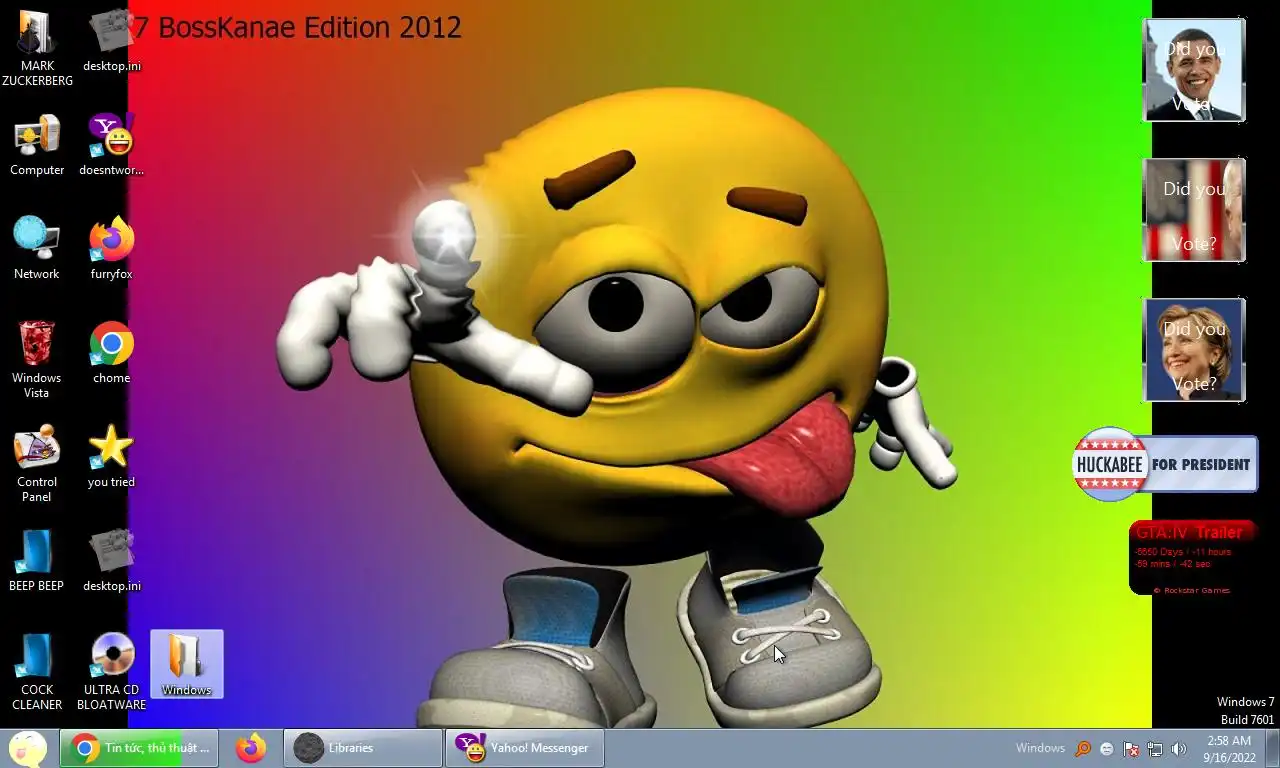
Task: Select the furryfox Firefox shortcut
Action: point(111,250)
